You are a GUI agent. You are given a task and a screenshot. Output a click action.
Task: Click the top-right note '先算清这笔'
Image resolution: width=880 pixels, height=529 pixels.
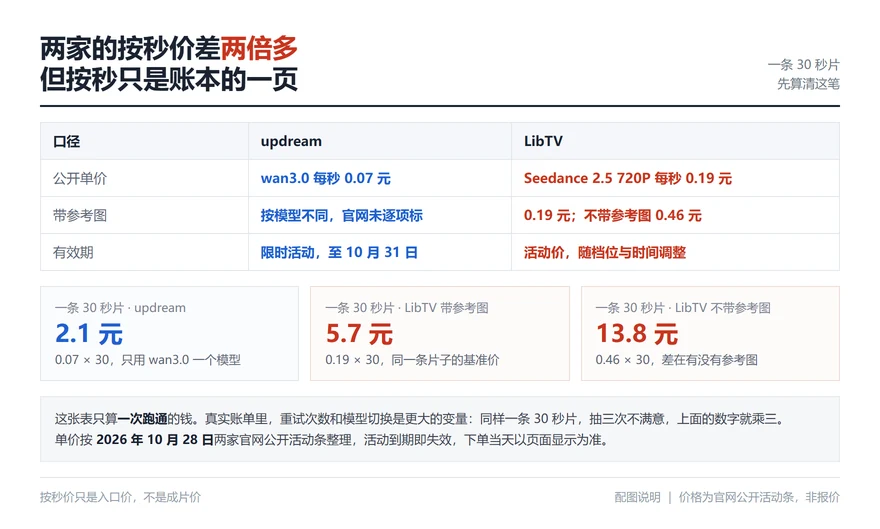(x=808, y=84)
